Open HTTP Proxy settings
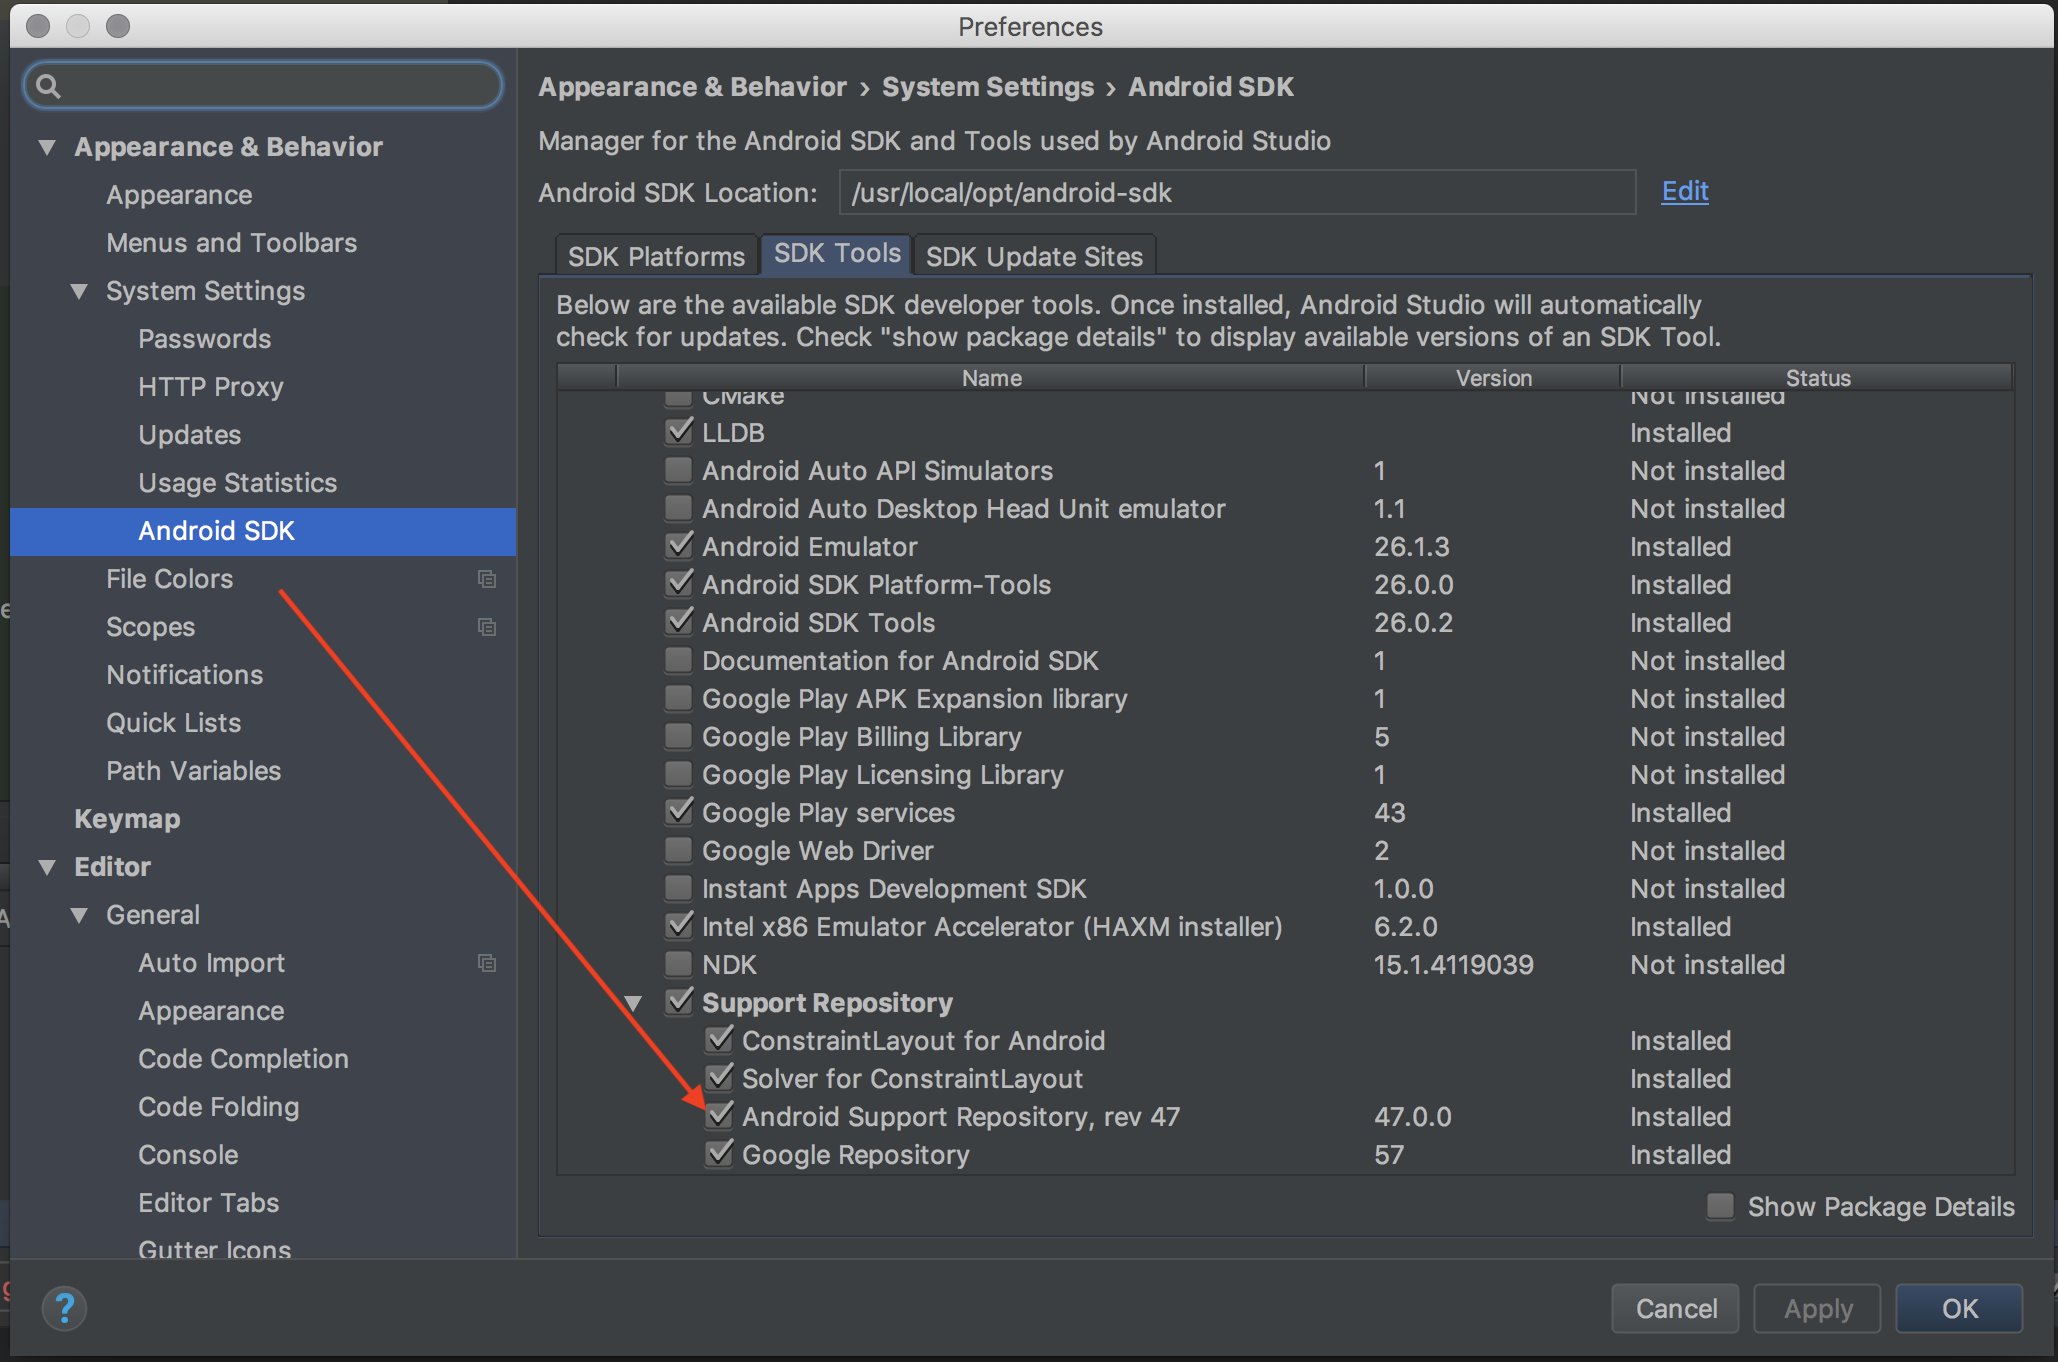 [x=211, y=387]
